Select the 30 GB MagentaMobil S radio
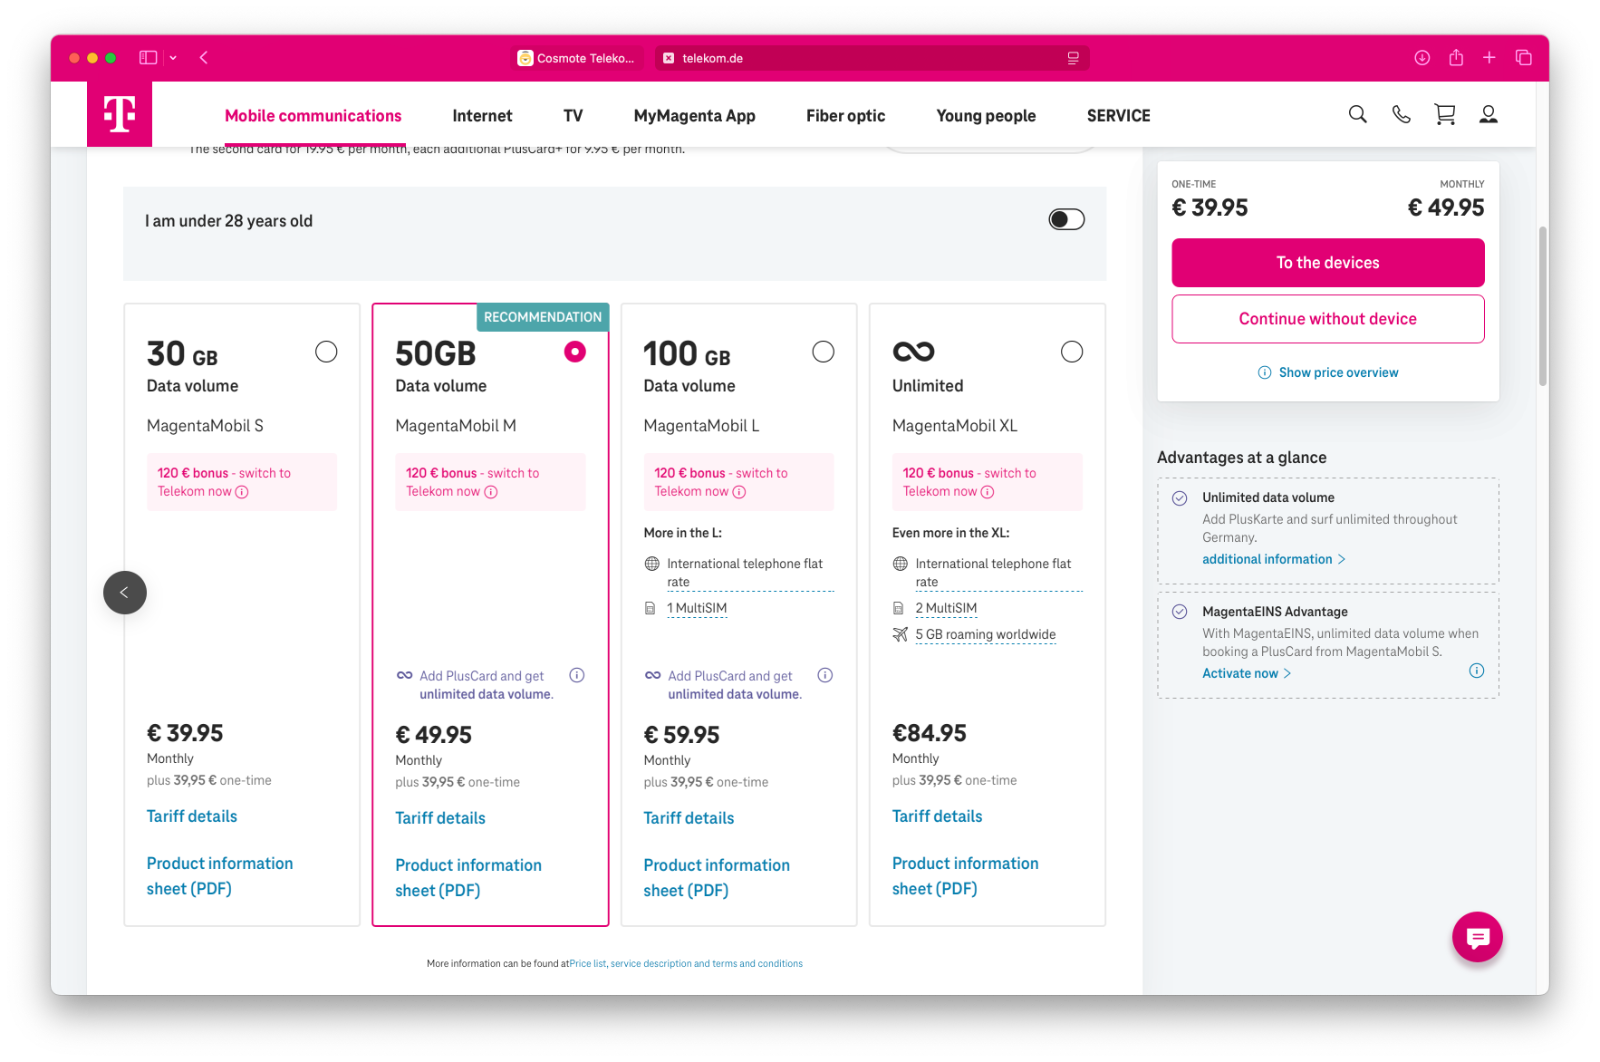 [x=326, y=352]
